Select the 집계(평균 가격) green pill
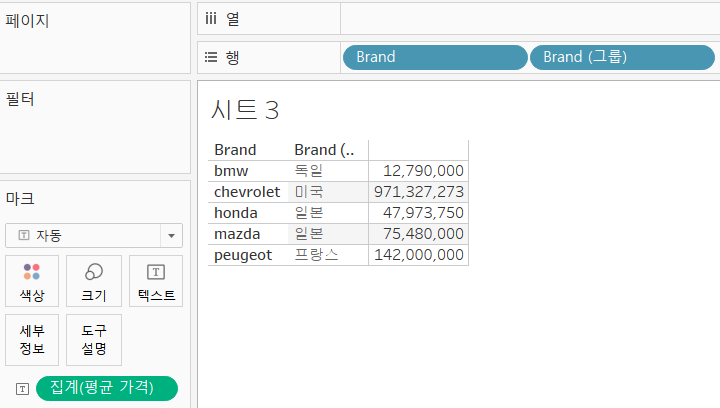Screen dimensions: 720x408 107,388
